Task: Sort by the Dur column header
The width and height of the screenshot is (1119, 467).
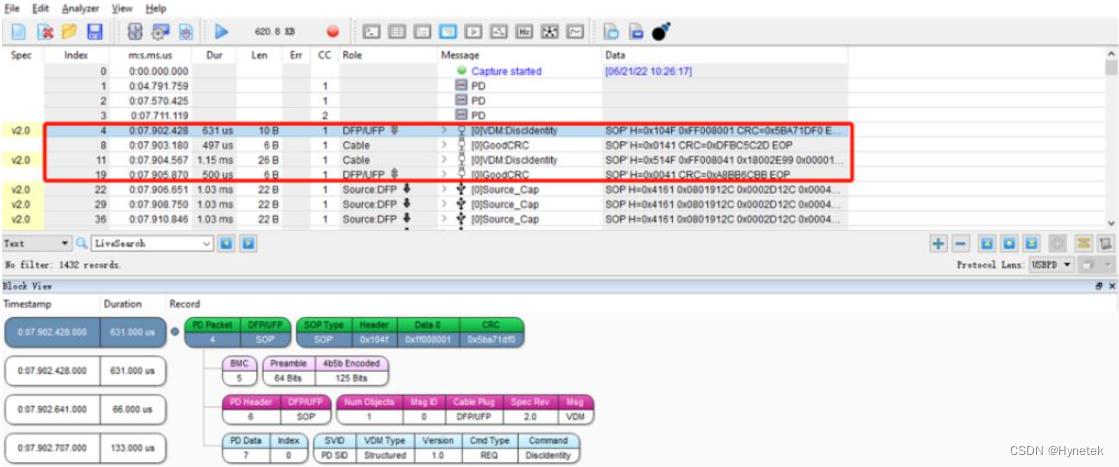Action: click(214, 55)
